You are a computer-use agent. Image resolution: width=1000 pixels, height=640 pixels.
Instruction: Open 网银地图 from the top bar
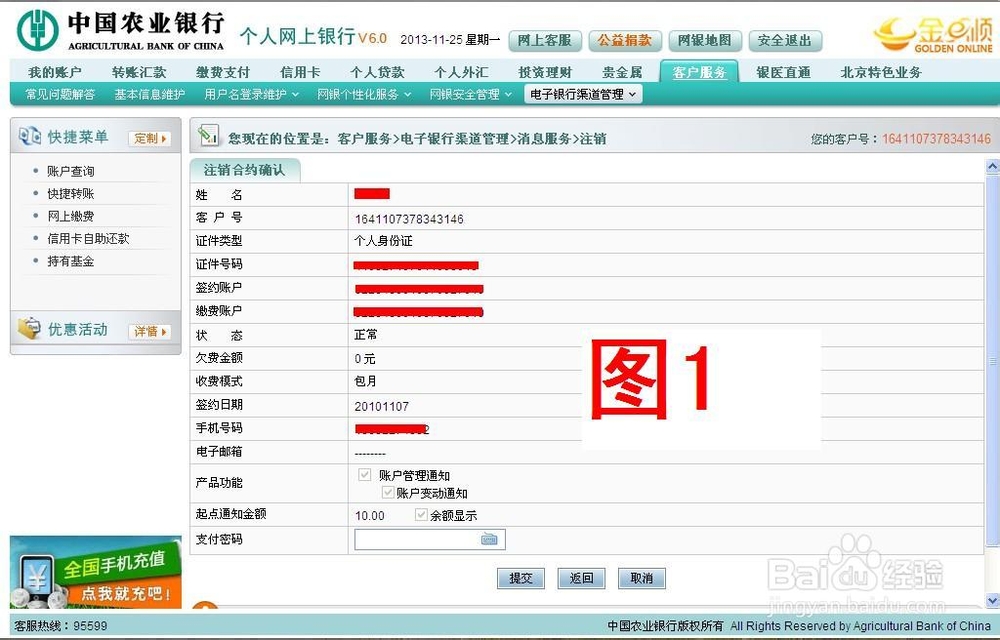click(705, 41)
